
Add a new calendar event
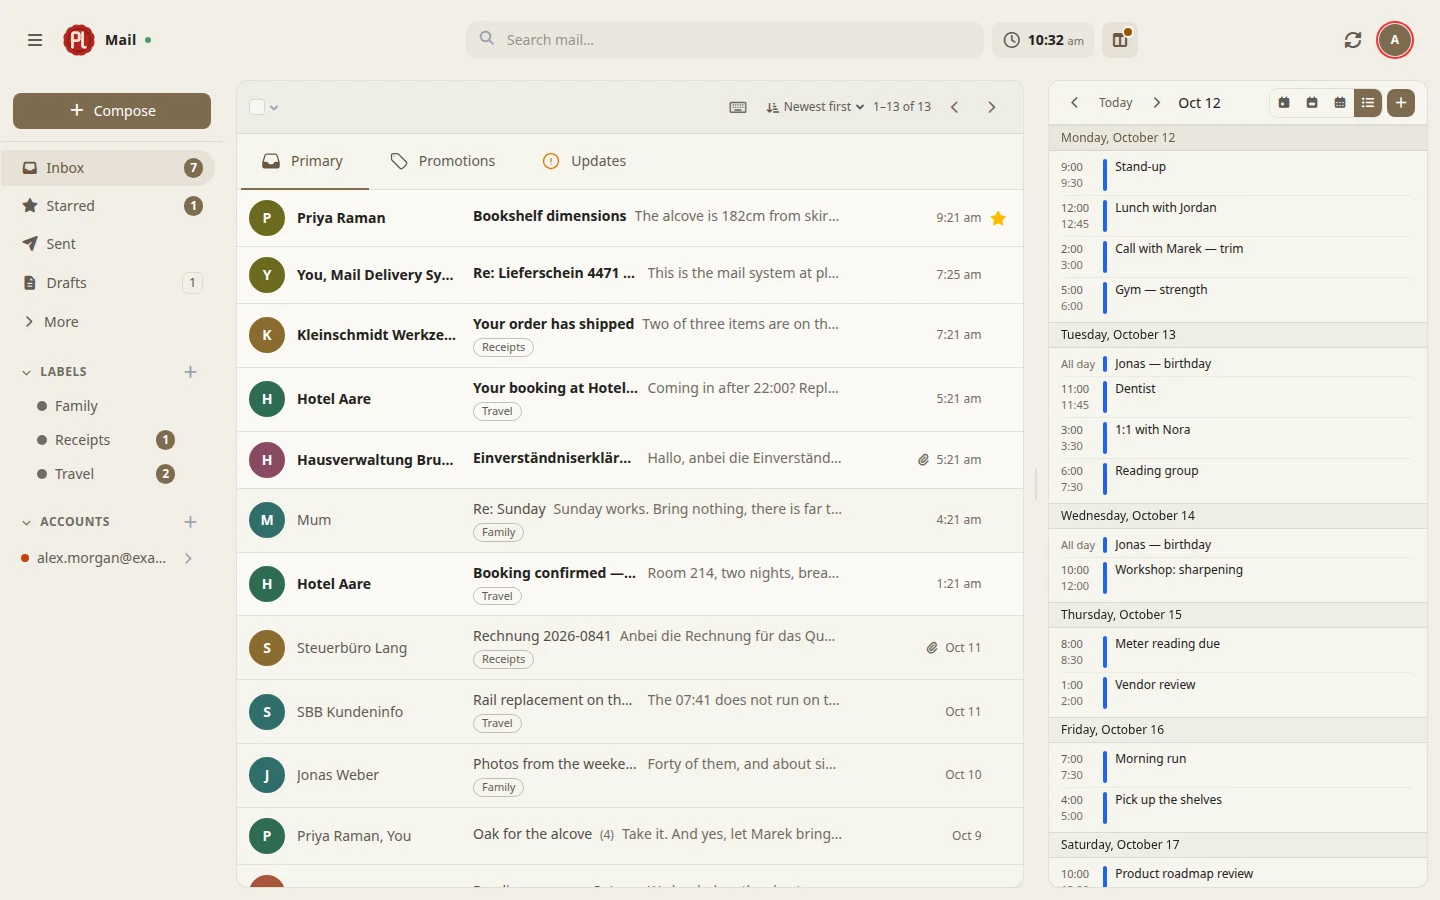1401,103
